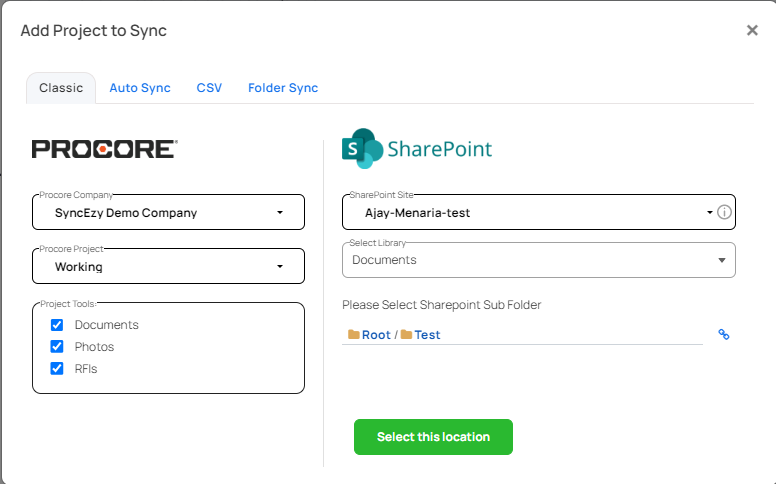Screen dimensions: 776x484
Task: Switch to the Folder Sync tab
Action: (283, 88)
